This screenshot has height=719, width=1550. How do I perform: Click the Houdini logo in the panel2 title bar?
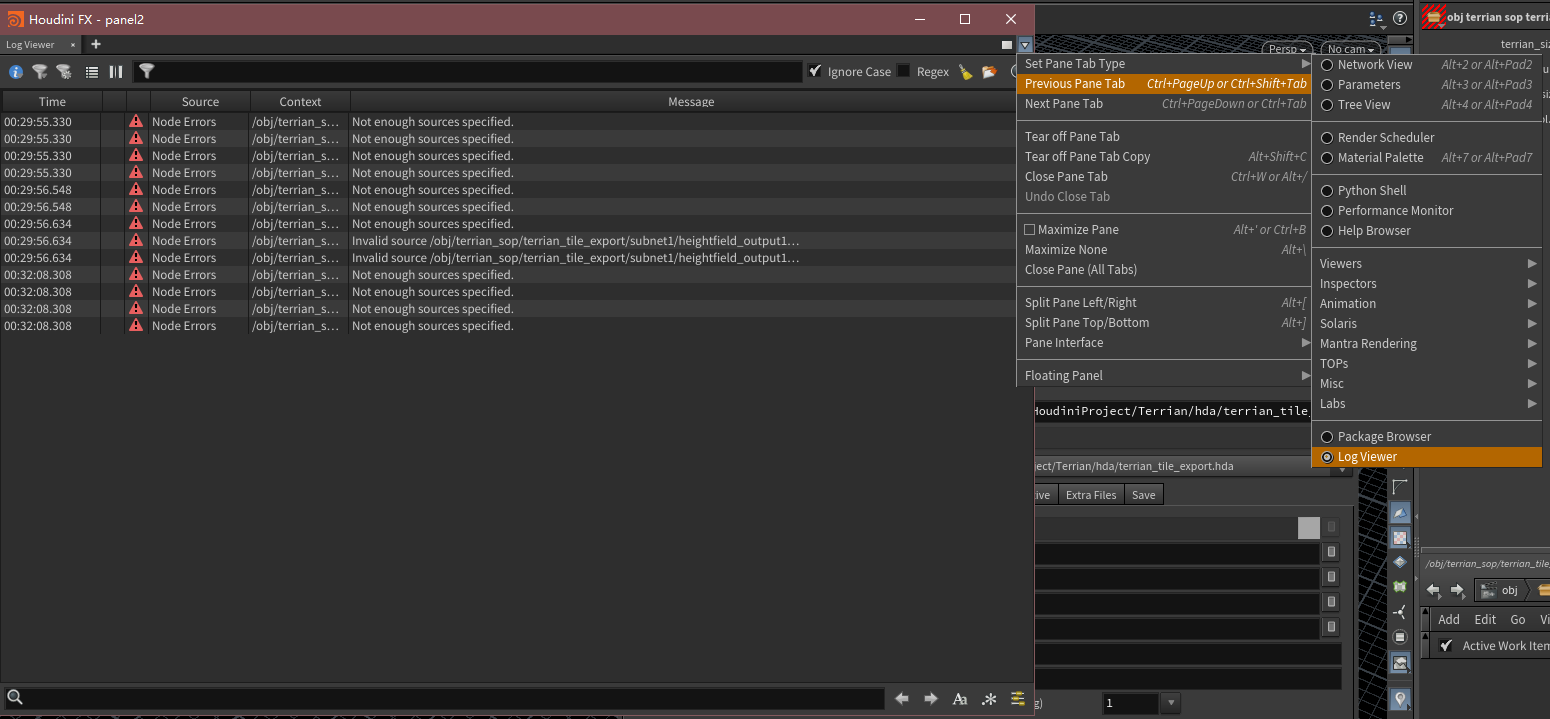pos(16,19)
